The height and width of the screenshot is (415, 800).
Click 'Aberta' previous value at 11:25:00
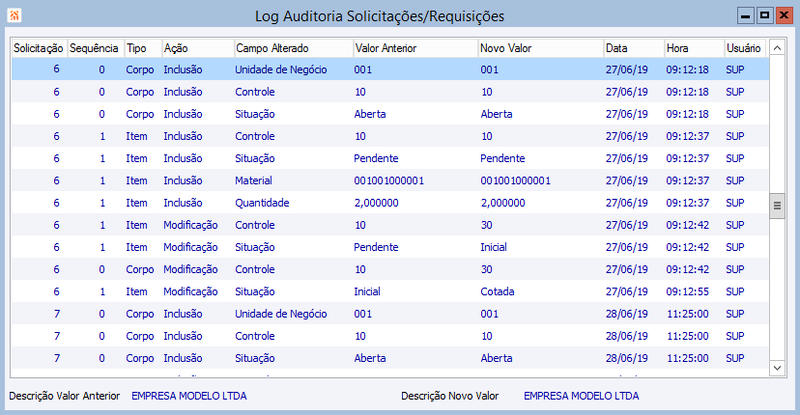[370, 358]
